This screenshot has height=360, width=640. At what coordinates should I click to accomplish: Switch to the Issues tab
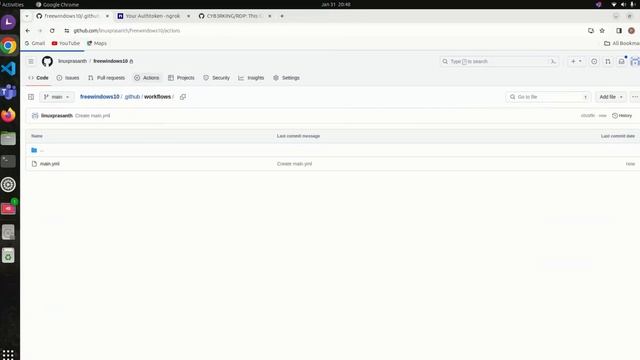click(68, 78)
